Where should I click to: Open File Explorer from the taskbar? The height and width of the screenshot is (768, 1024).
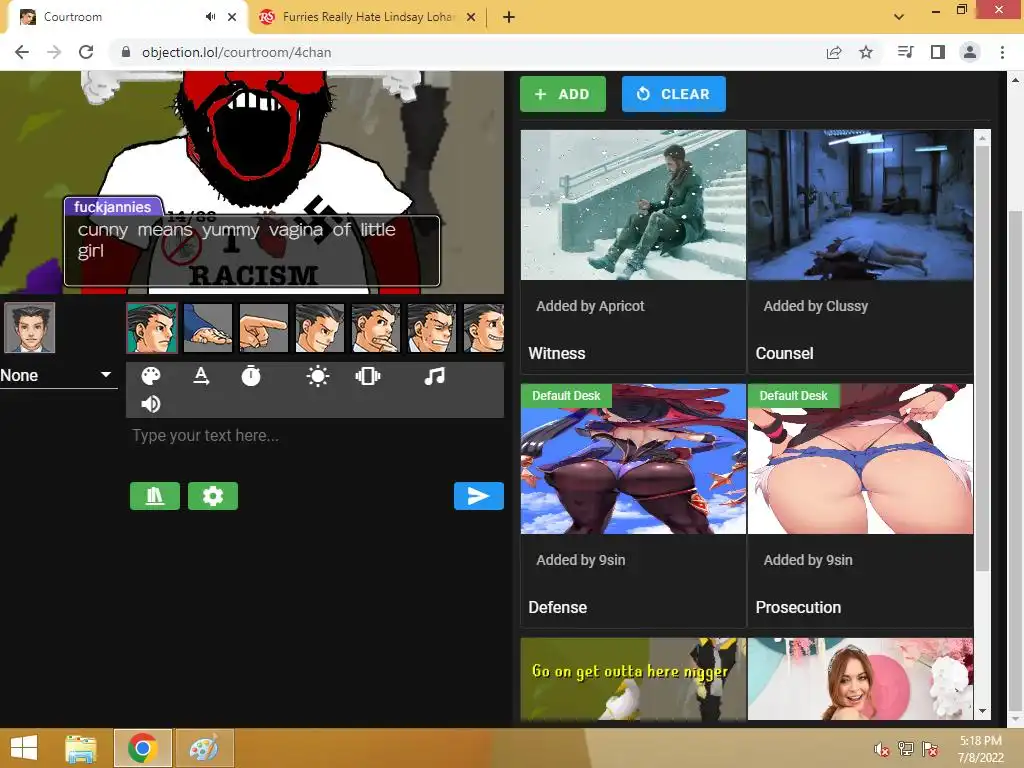tap(81, 748)
